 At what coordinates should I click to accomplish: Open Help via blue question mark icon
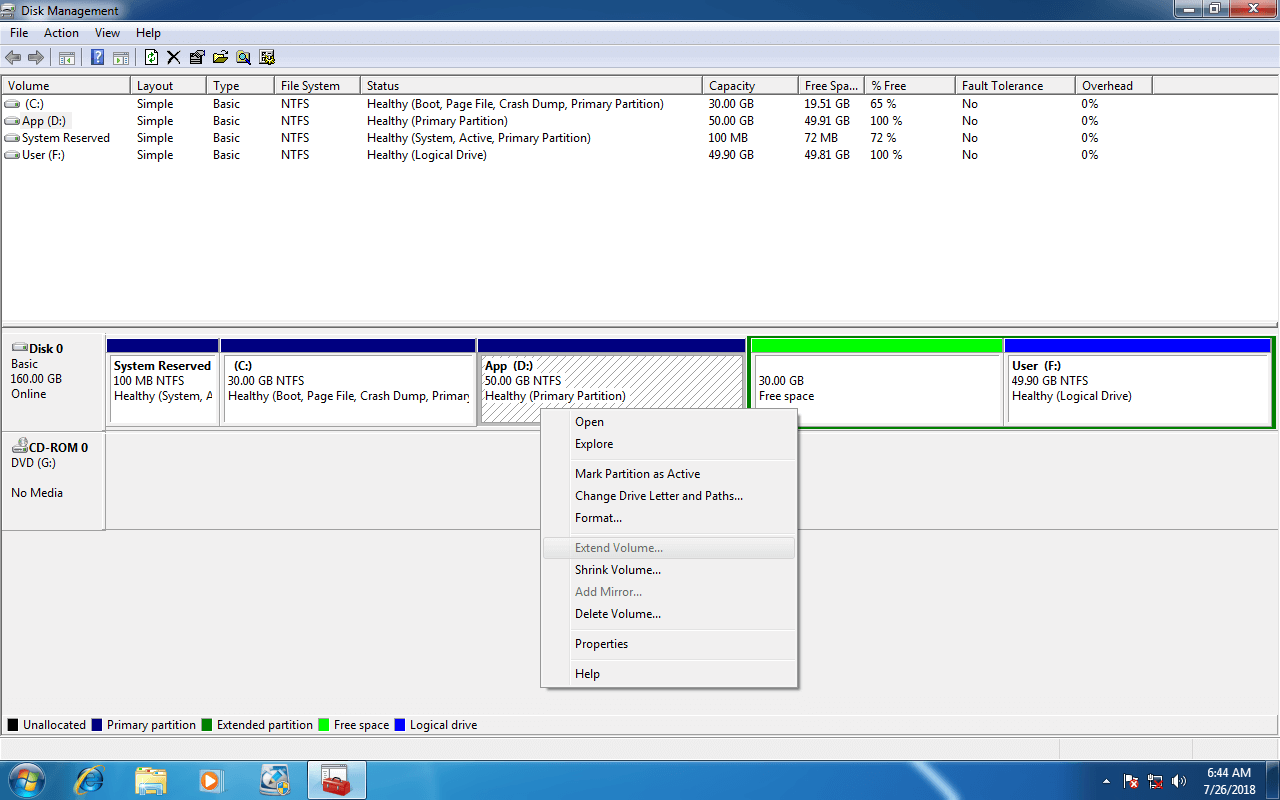click(x=98, y=58)
